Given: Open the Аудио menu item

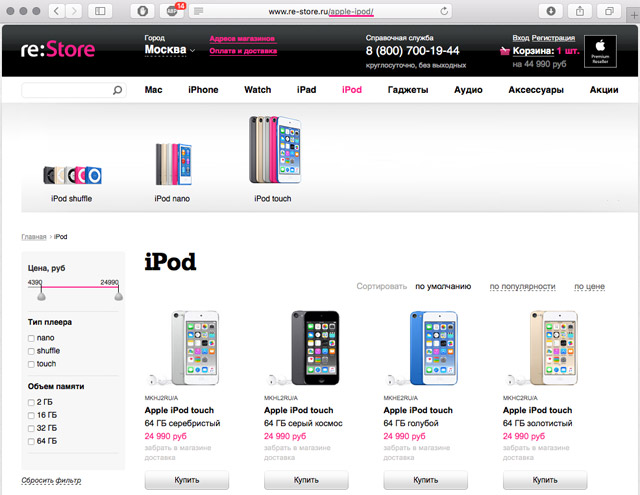Looking at the screenshot, I should tap(468, 90).
